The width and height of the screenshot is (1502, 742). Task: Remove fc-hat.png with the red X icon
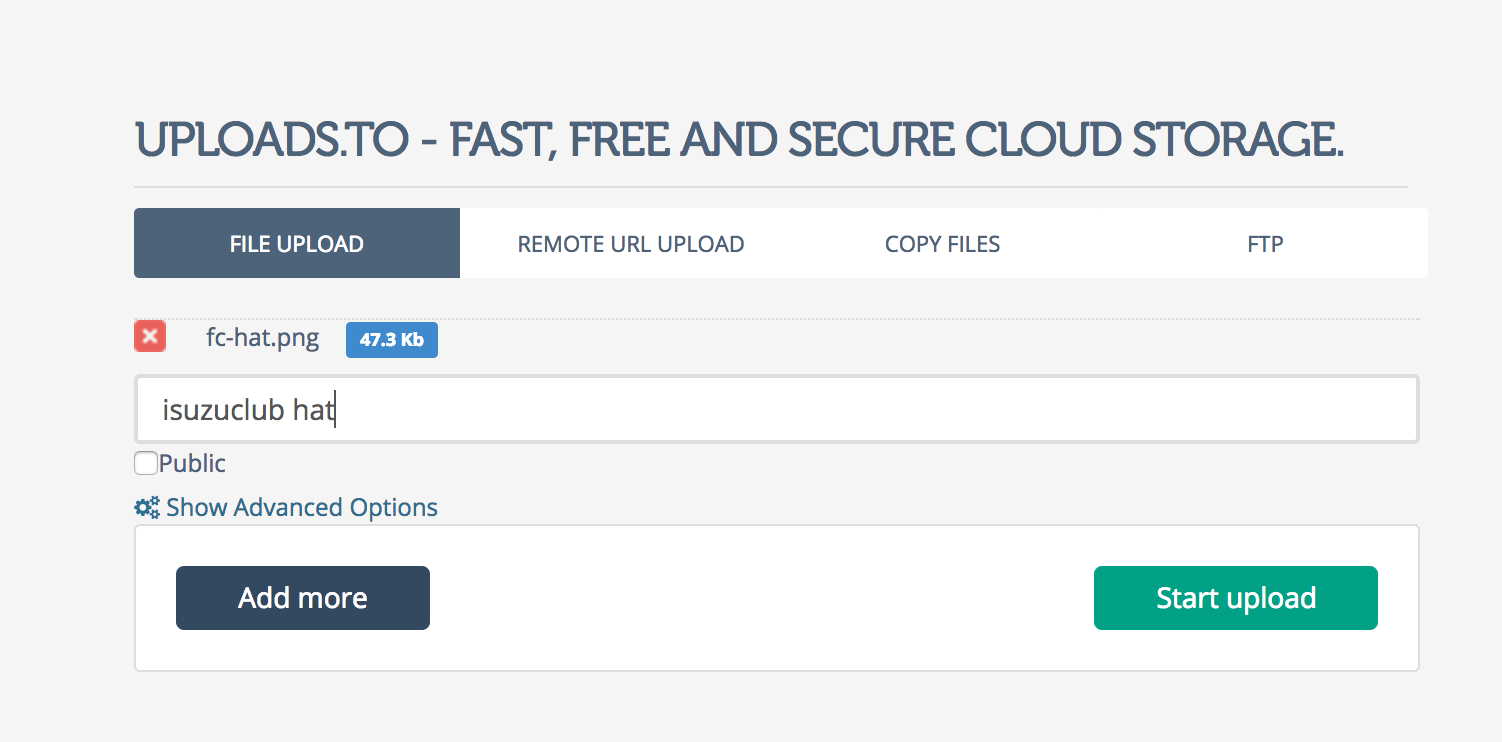point(150,337)
